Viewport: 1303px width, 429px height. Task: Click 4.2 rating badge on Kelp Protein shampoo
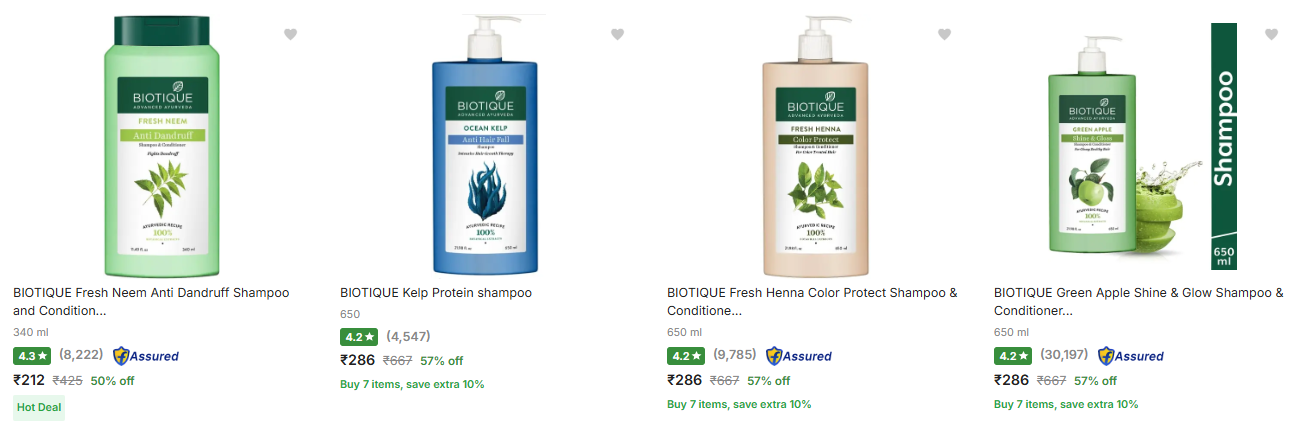pos(359,336)
